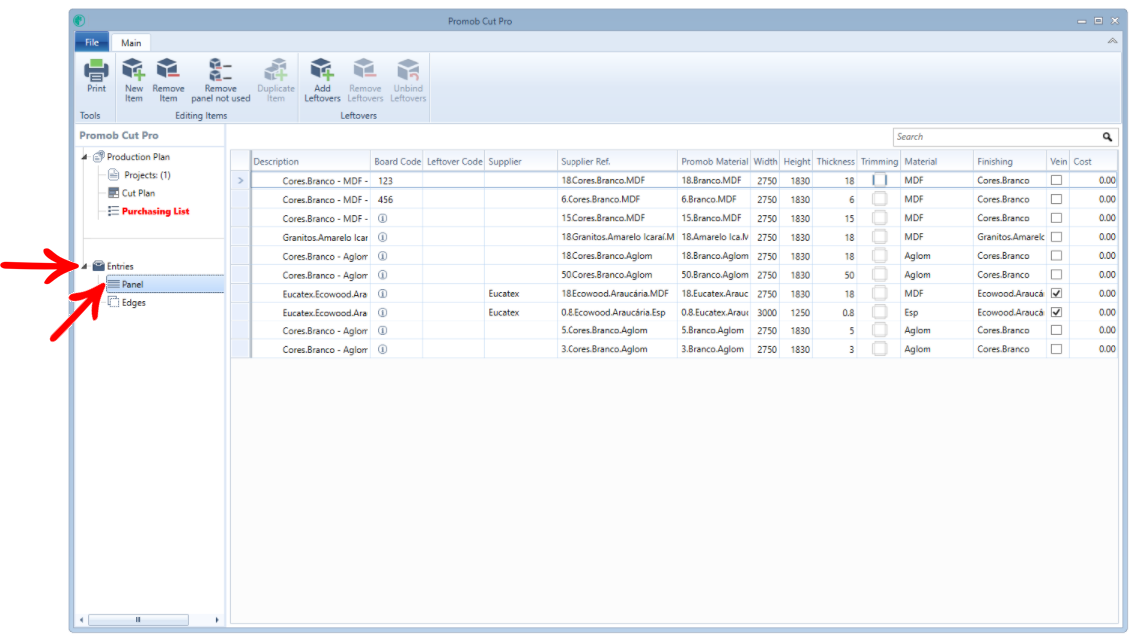
Task: Click info icon in 18.Cores.Branco.Aglom row
Action: [x=383, y=256]
